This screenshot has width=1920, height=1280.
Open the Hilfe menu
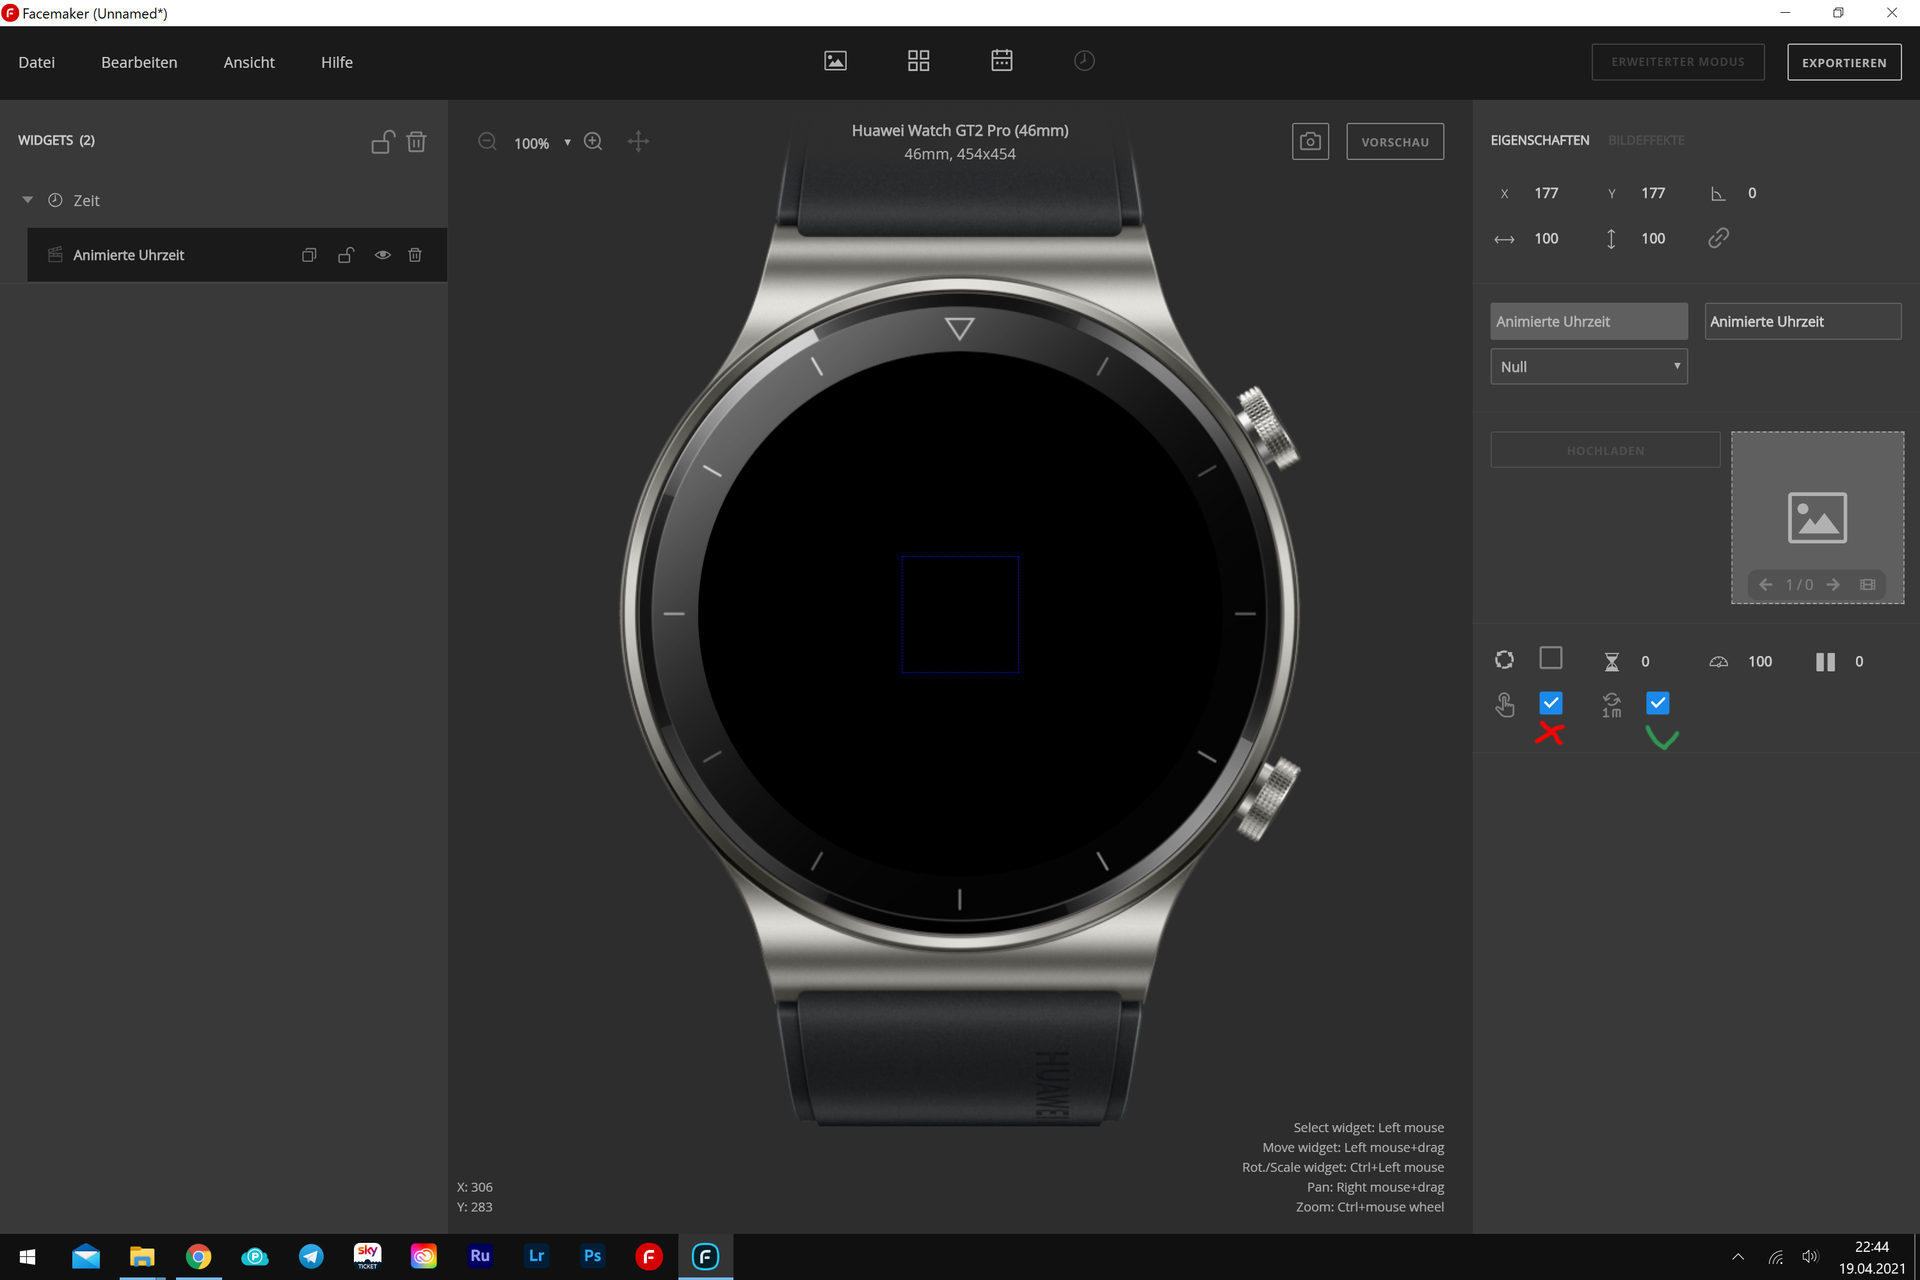coord(337,62)
